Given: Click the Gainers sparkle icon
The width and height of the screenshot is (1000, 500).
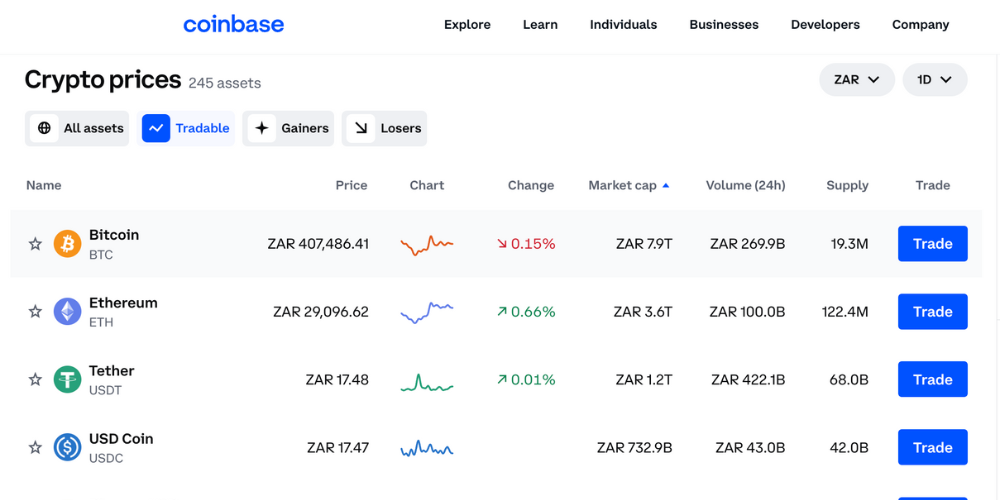Looking at the screenshot, I should coord(262,128).
